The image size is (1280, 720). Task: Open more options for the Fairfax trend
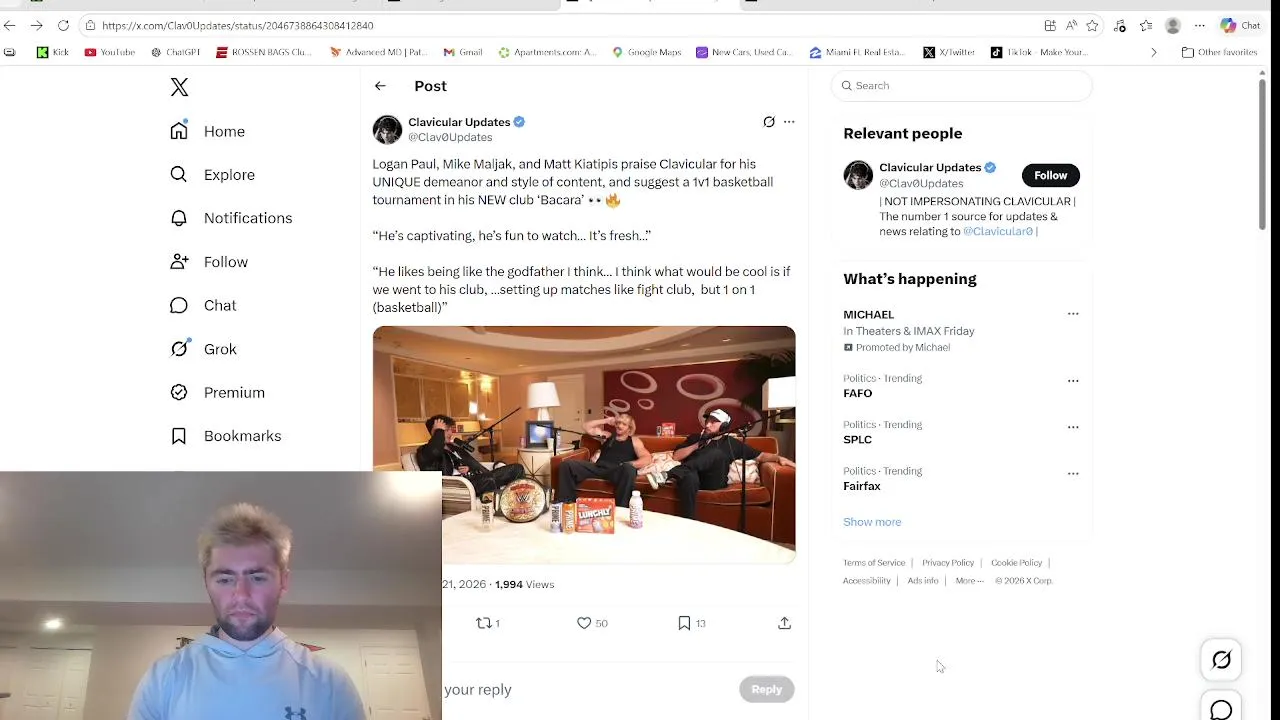coord(1073,473)
